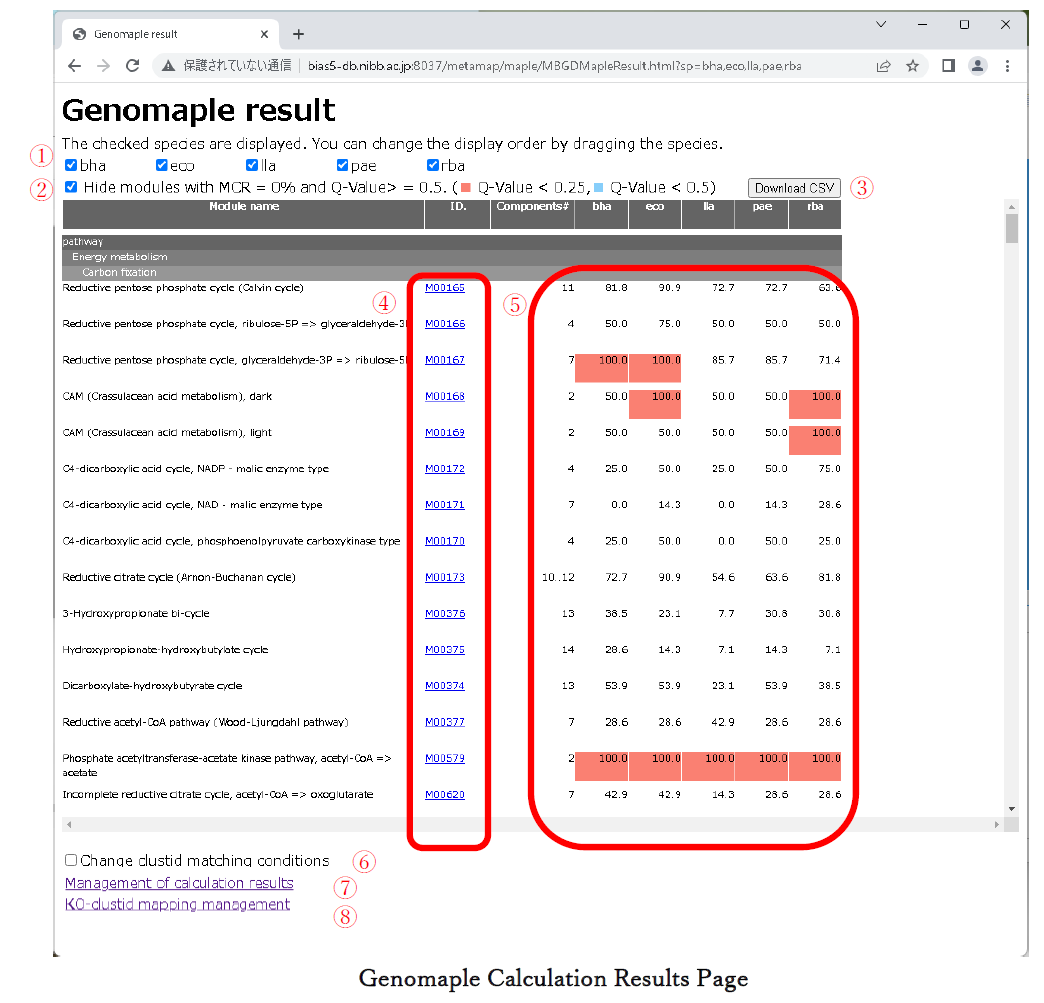Click the browser forward arrow icon
The width and height of the screenshot is (1044, 1003).
pyautogui.click(x=103, y=66)
